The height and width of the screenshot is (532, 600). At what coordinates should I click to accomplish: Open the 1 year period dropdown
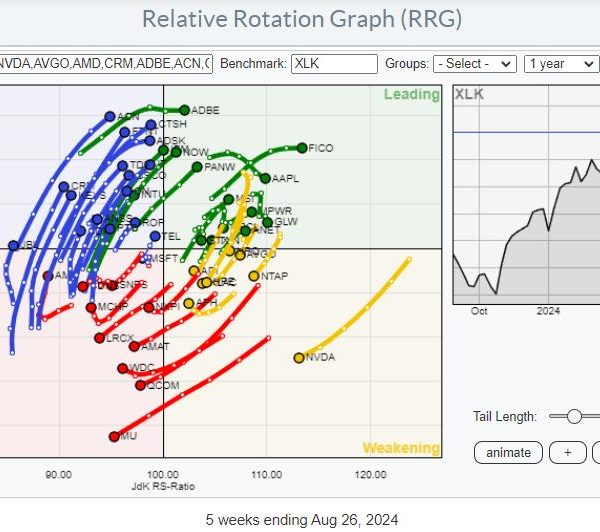tap(561, 64)
